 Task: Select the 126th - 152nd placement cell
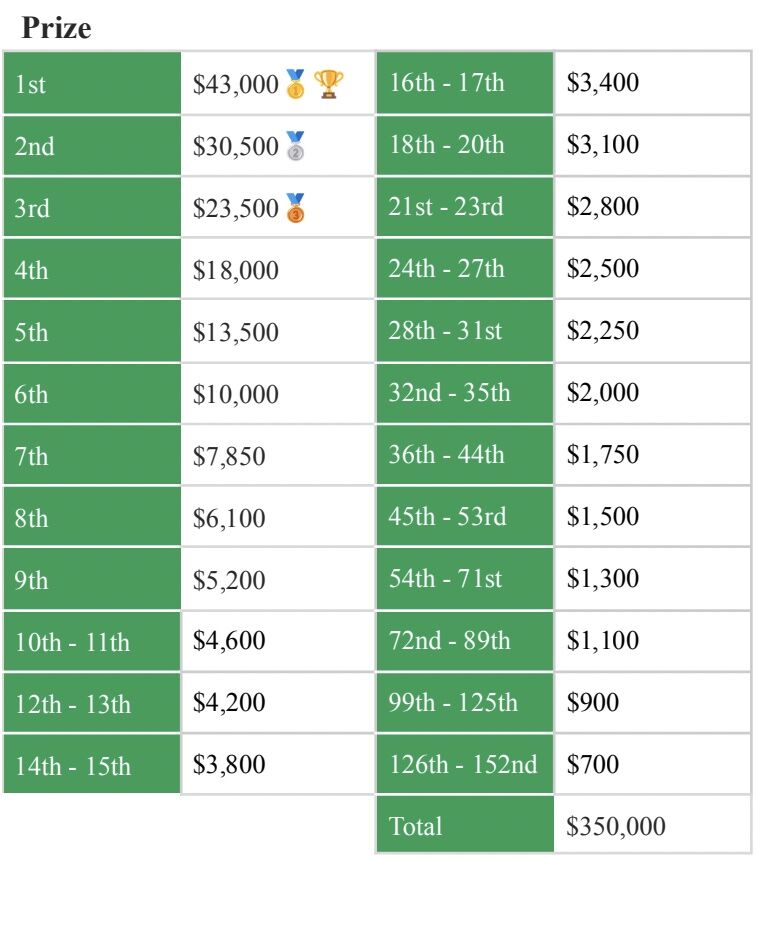465,764
